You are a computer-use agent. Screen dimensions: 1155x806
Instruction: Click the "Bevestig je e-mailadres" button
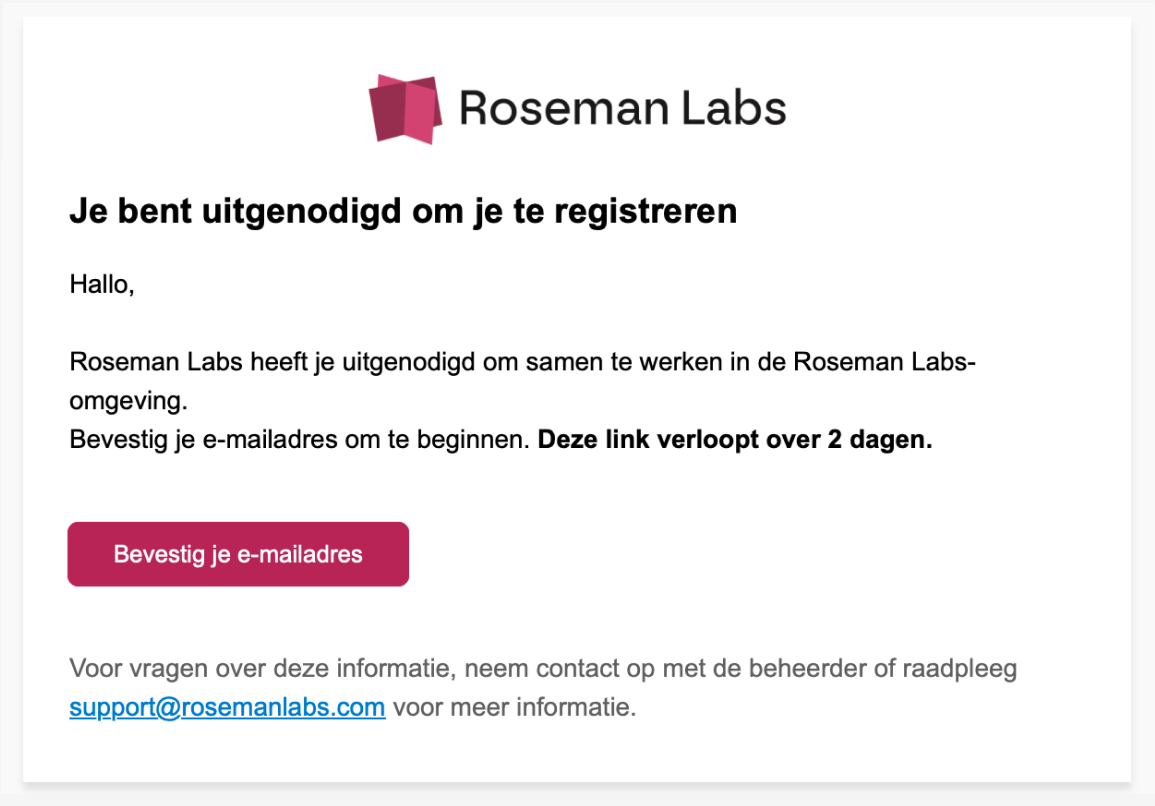(238, 554)
